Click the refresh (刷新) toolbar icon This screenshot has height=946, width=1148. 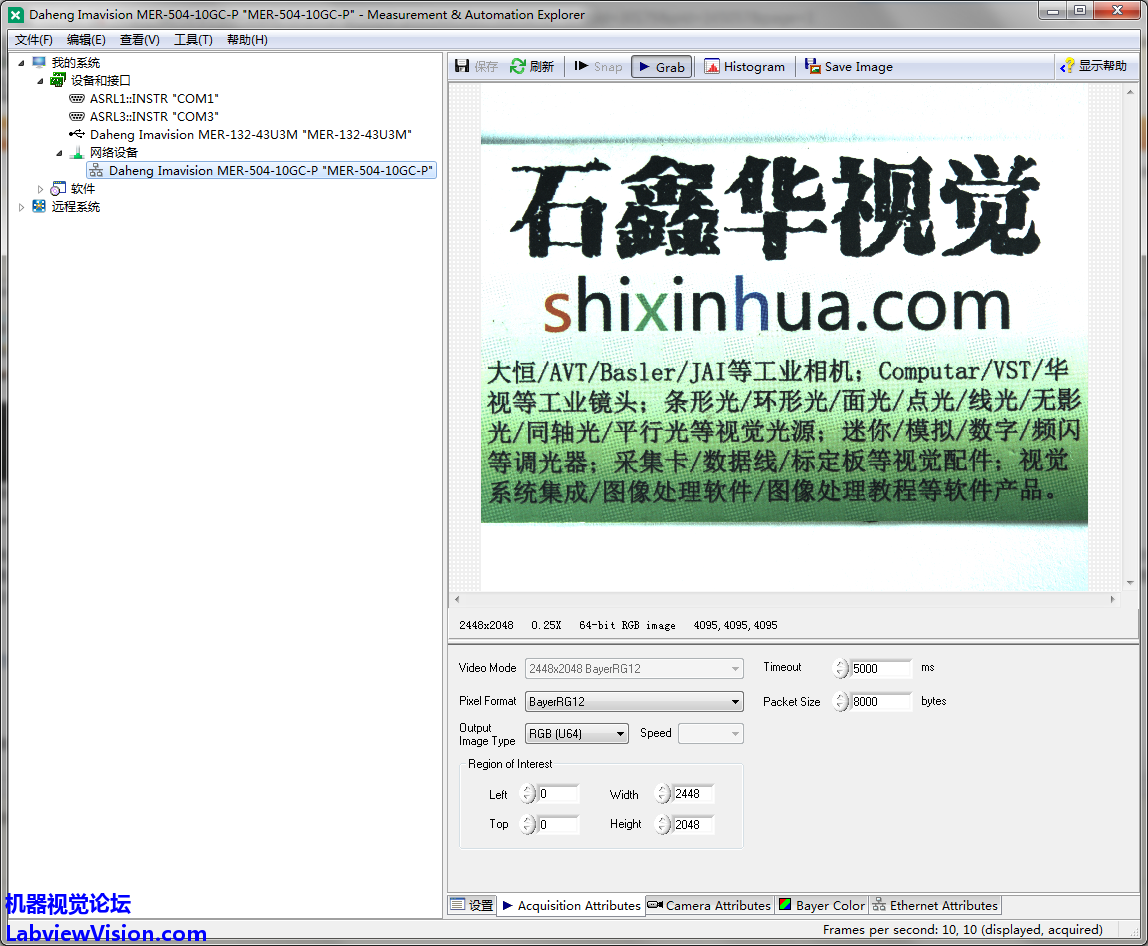518,67
